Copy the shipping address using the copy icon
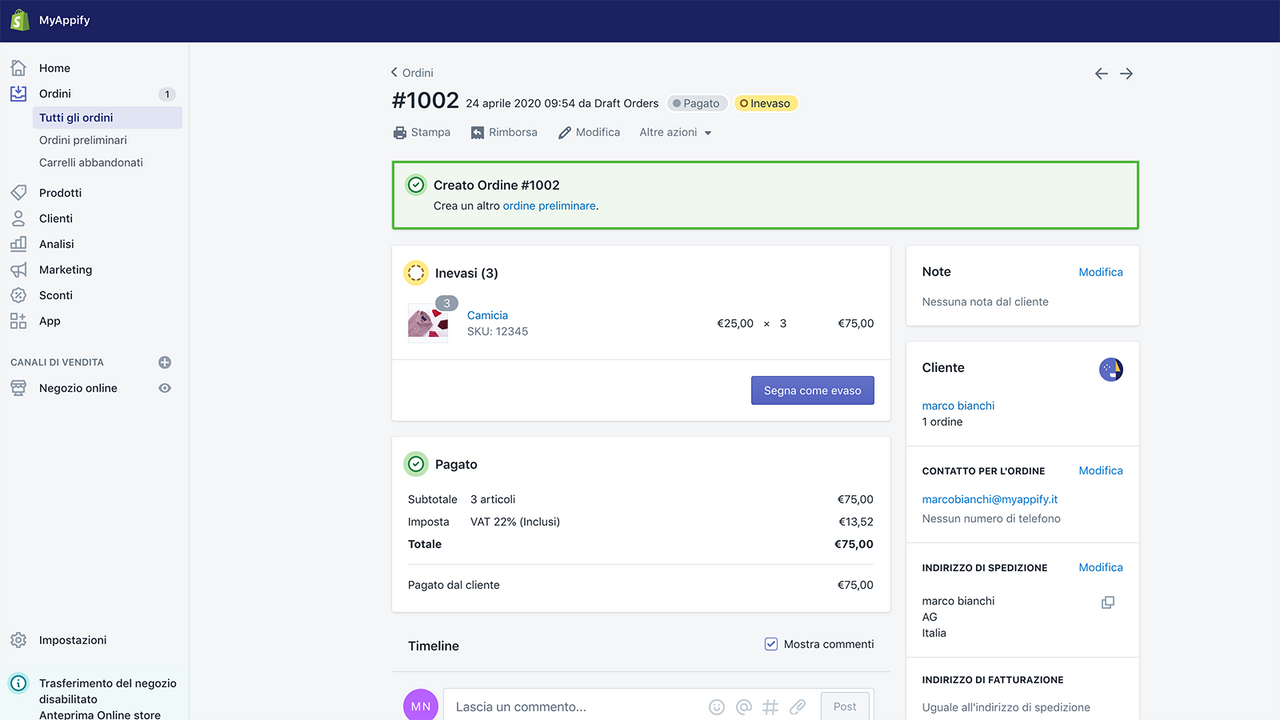The width and height of the screenshot is (1280, 720). click(1107, 601)
